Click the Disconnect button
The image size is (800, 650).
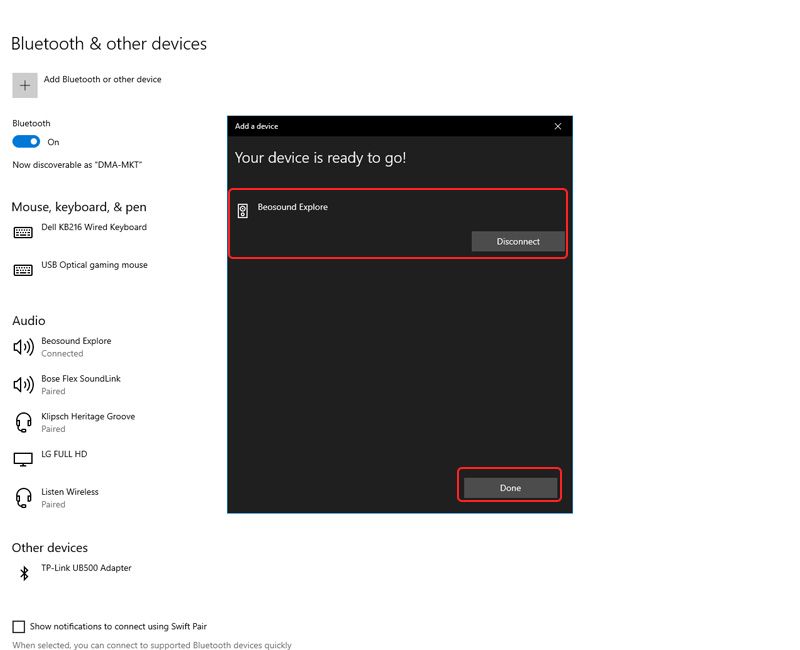pos(518,241)
